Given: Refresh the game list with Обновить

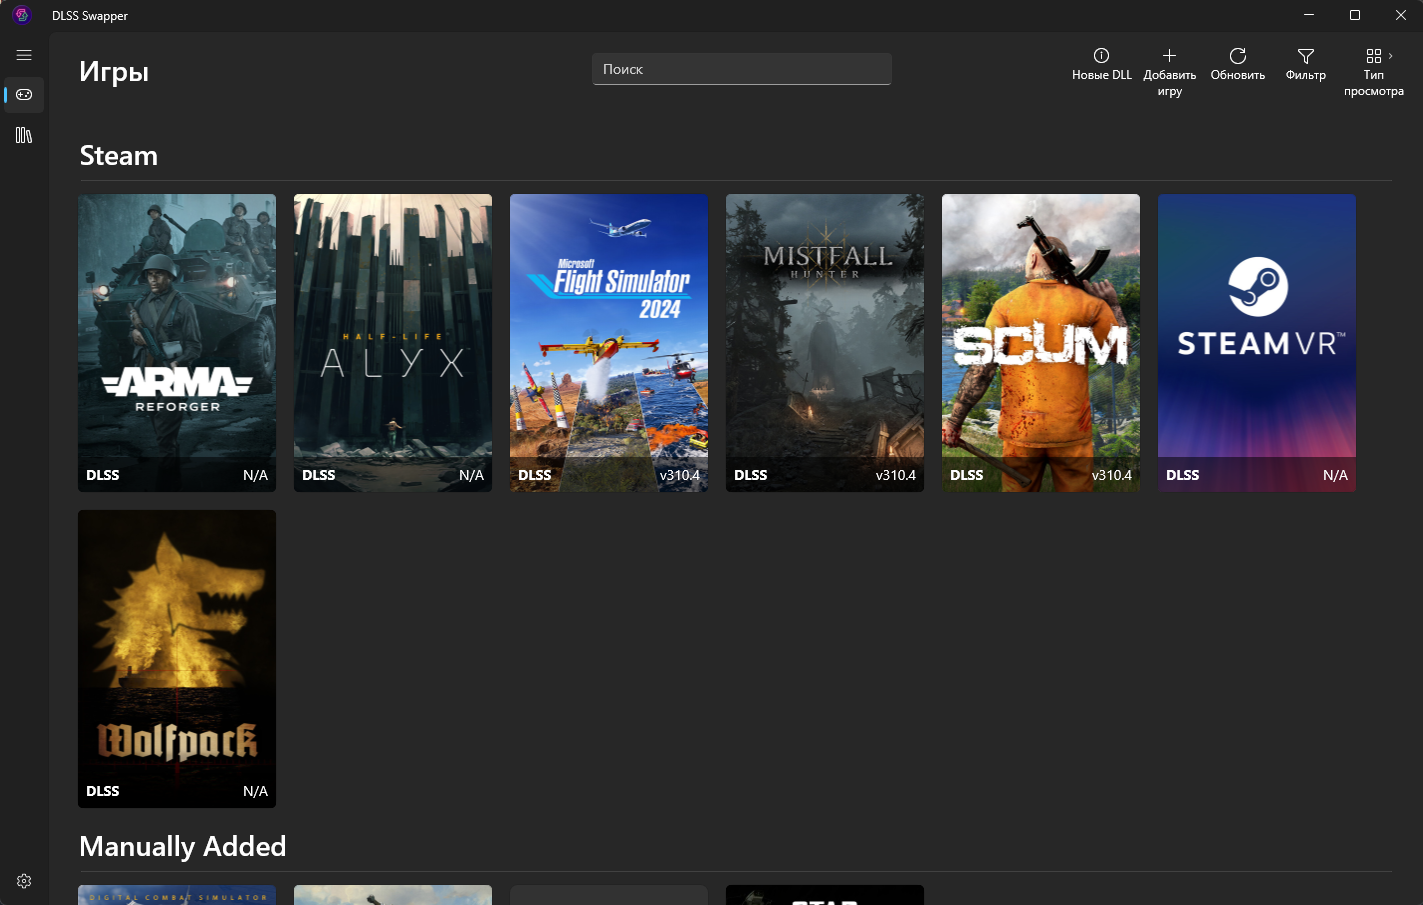Looking at the screenshot, I should pos(1238,64).
